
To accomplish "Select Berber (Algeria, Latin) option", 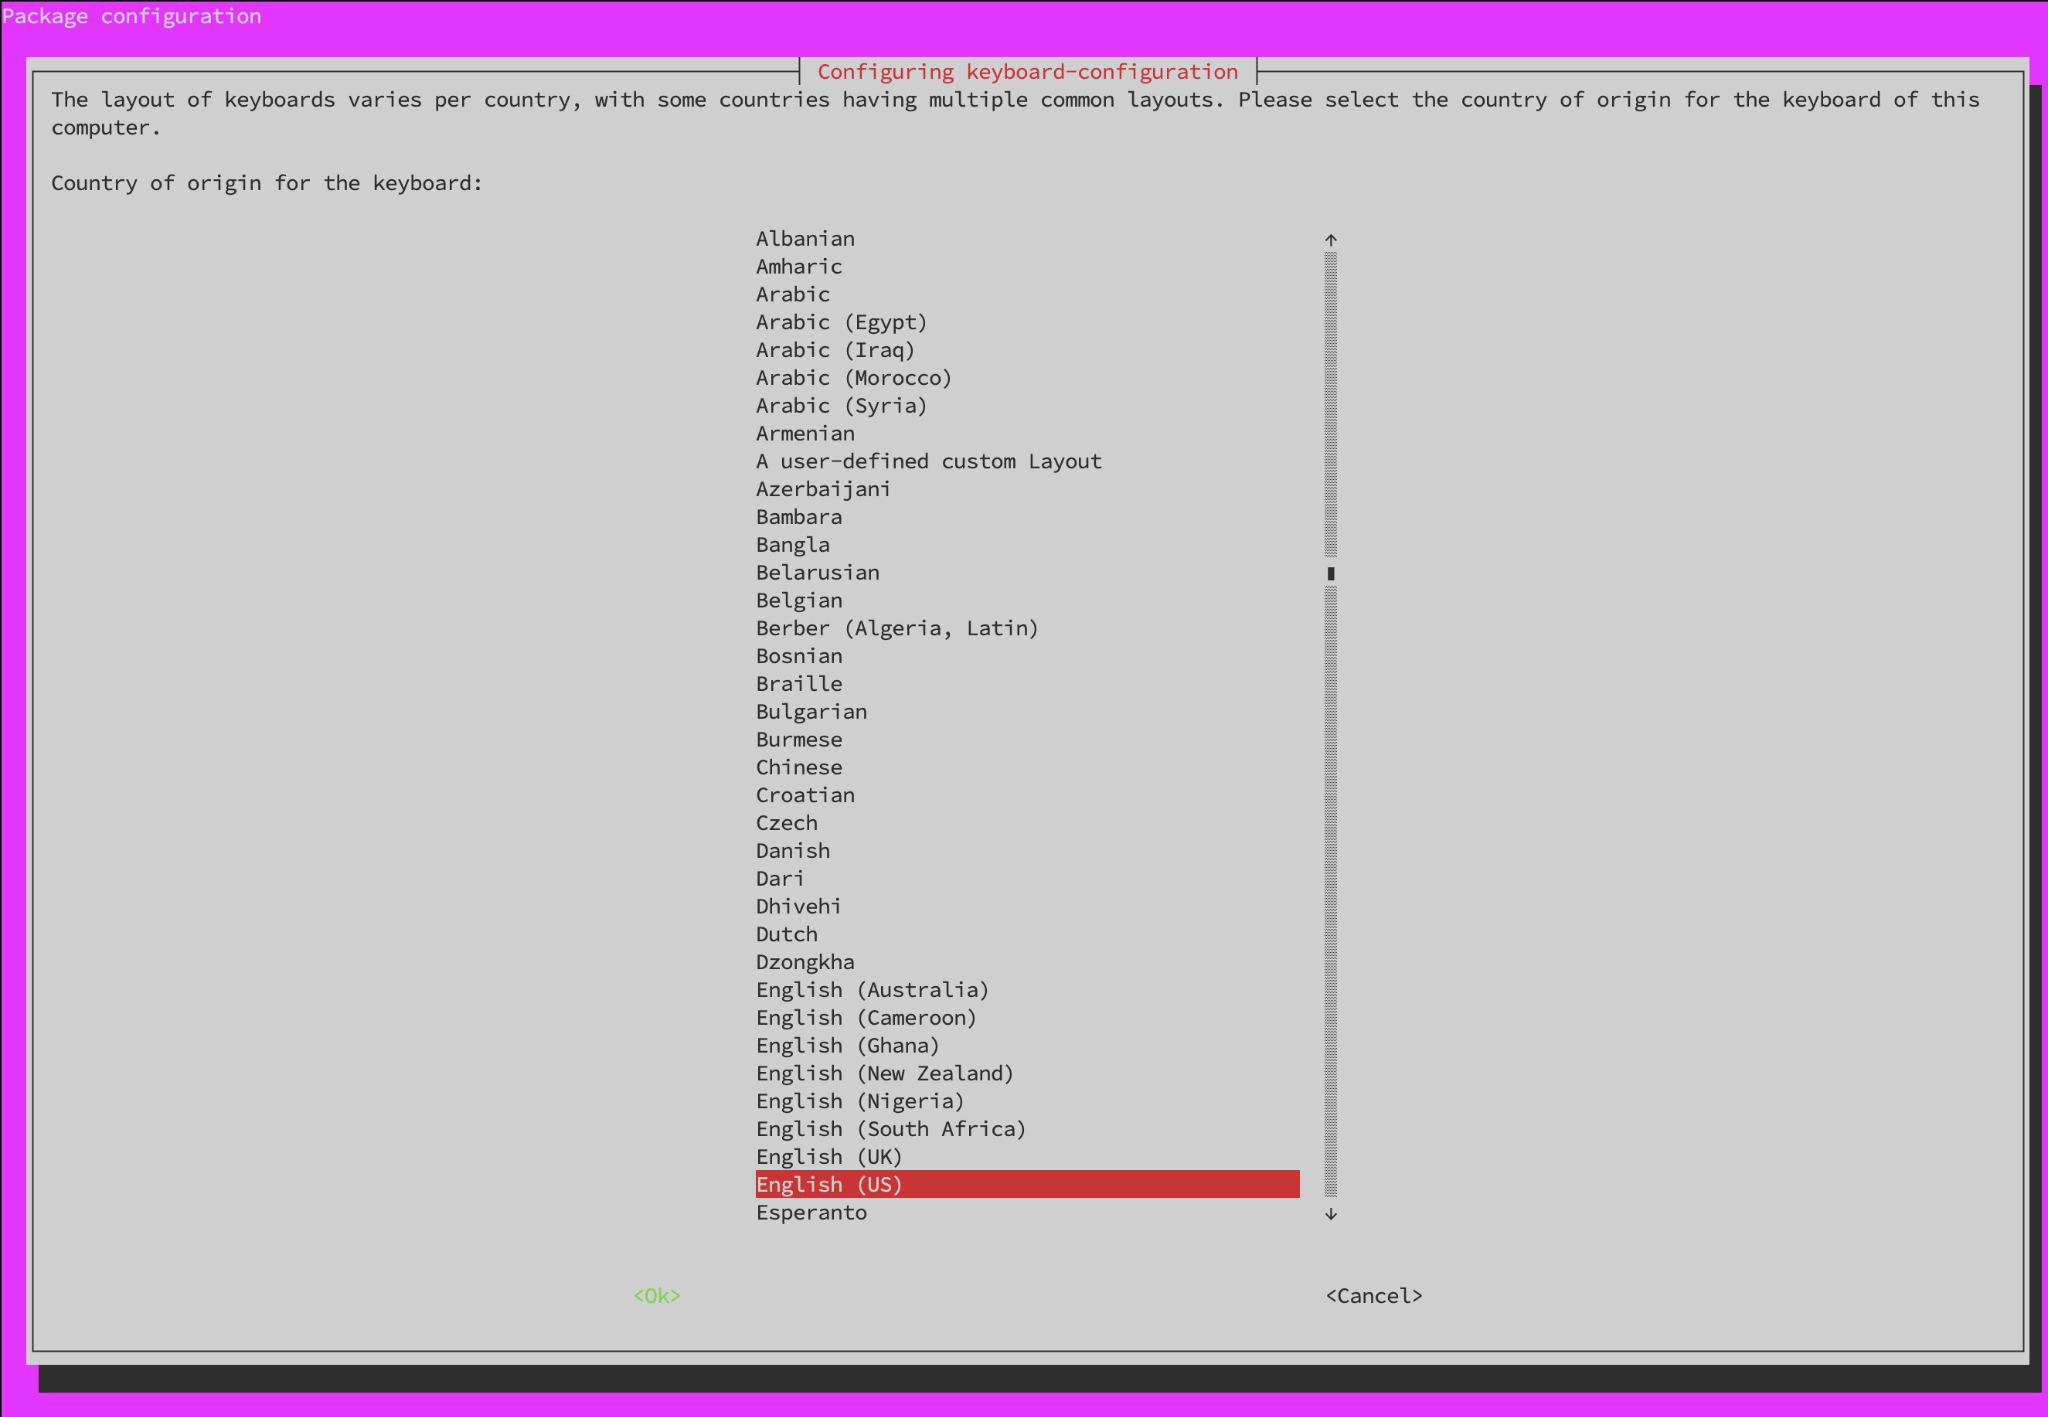I will click(897, 629).
